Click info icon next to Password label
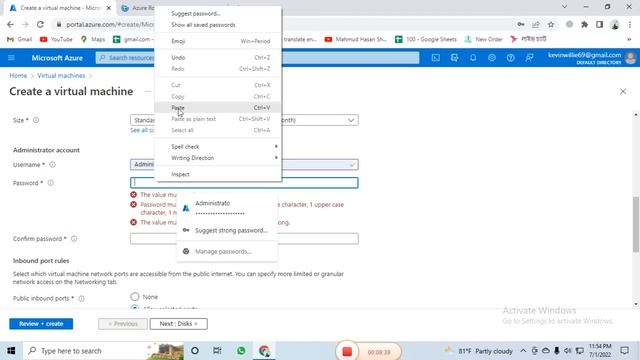 (51, 183)
